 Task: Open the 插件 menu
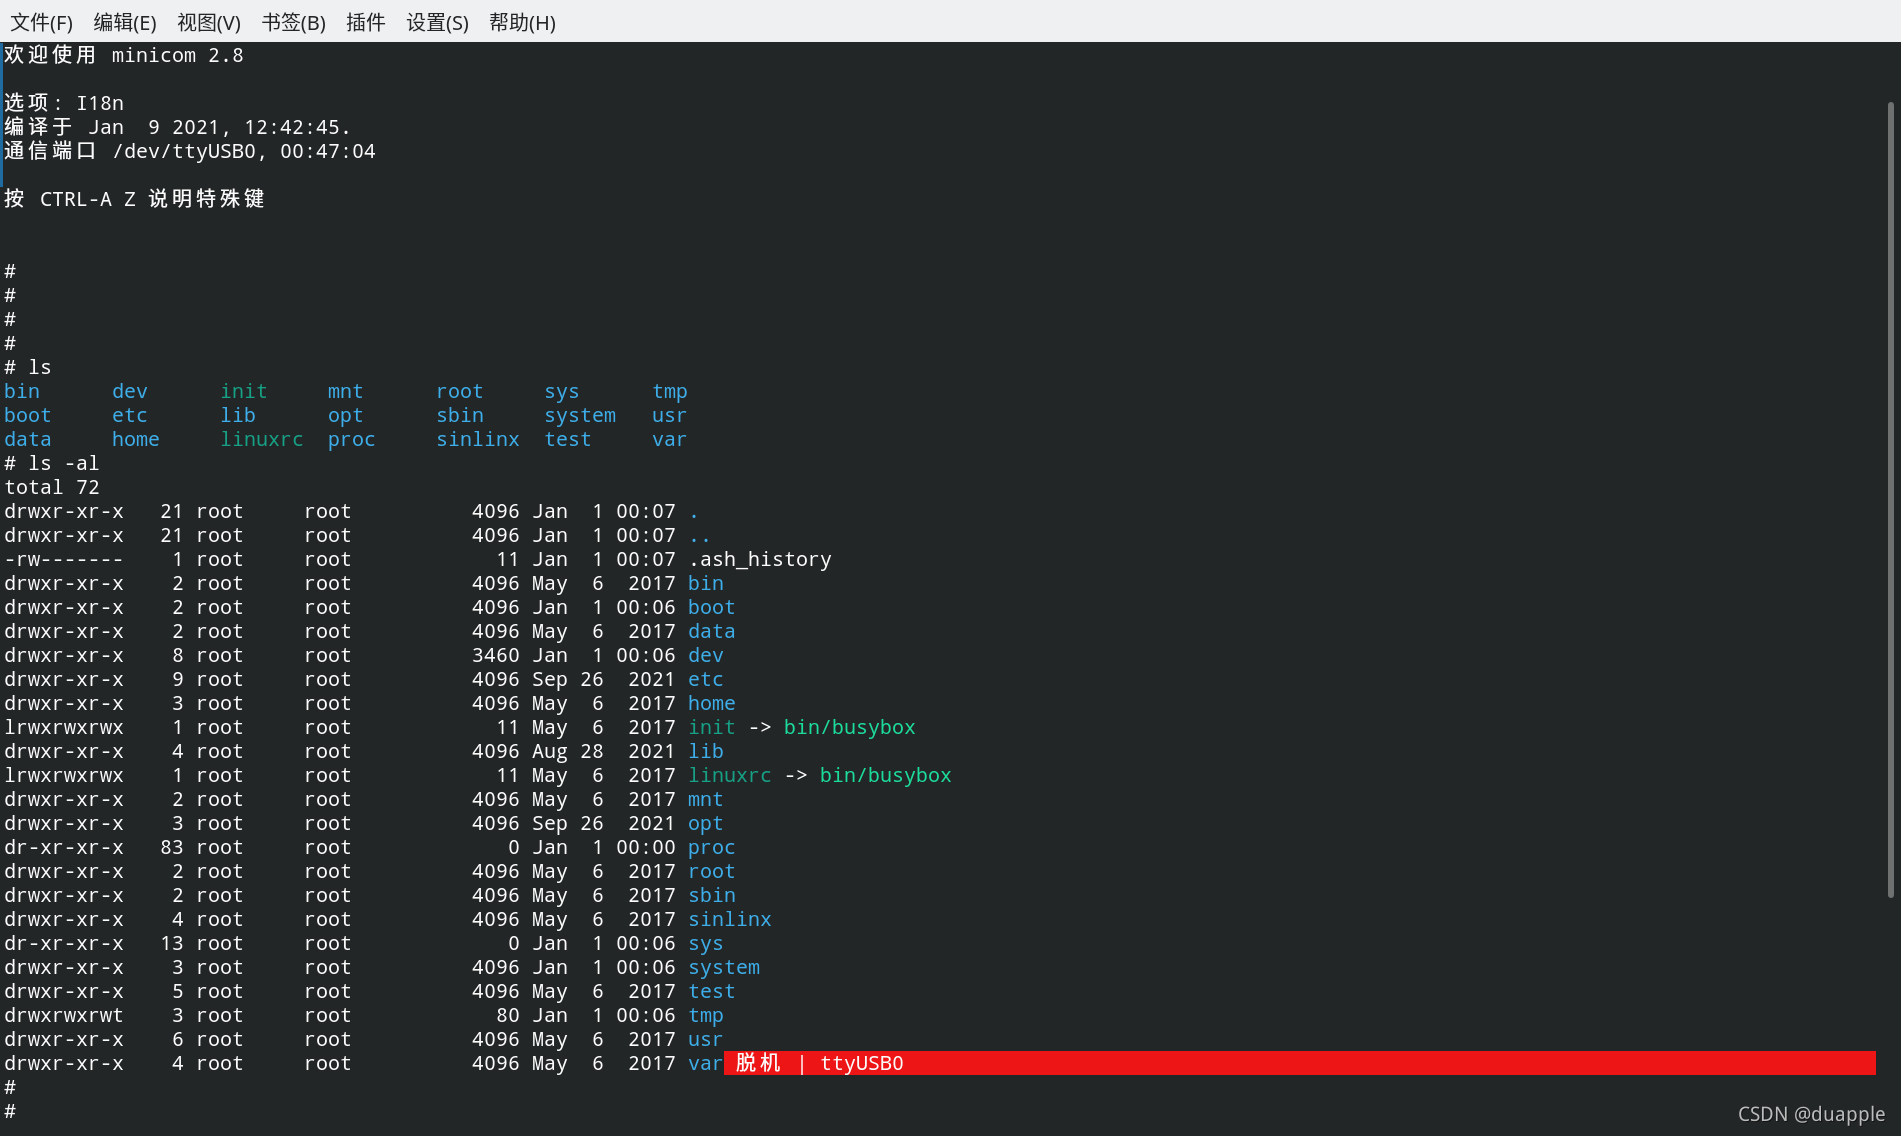click(x=365, y=22)
